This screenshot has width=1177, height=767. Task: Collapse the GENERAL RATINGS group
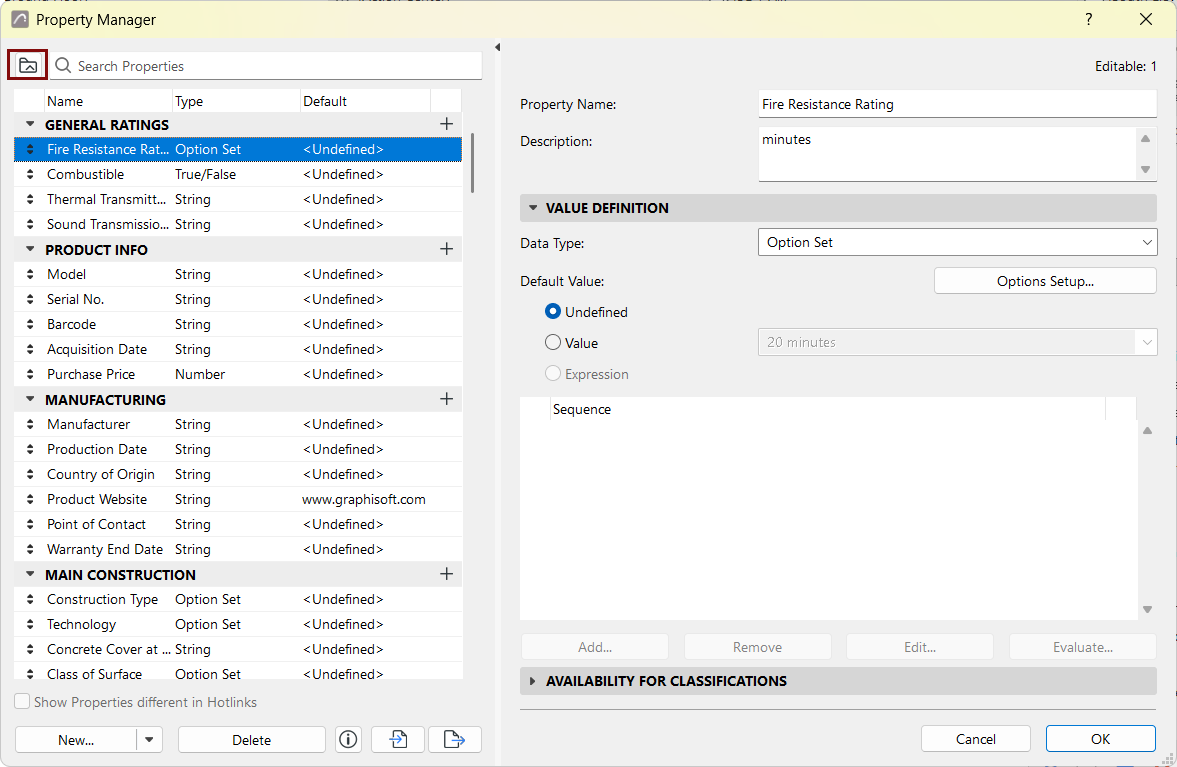click(30, 124)
